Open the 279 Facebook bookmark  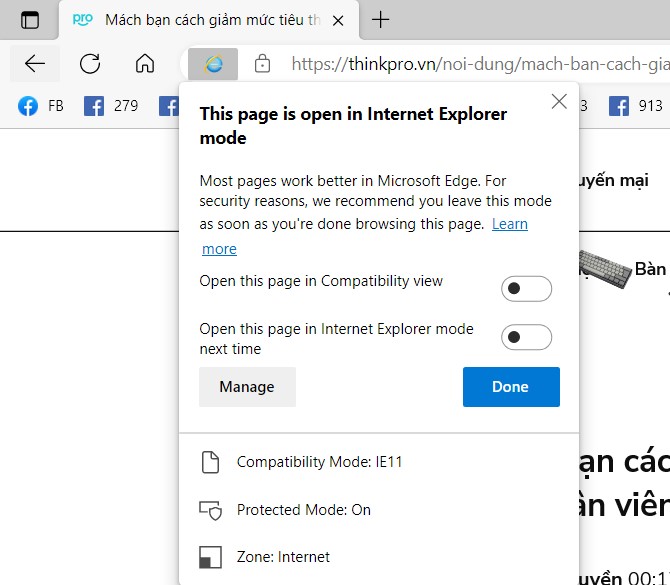point(111,106)
